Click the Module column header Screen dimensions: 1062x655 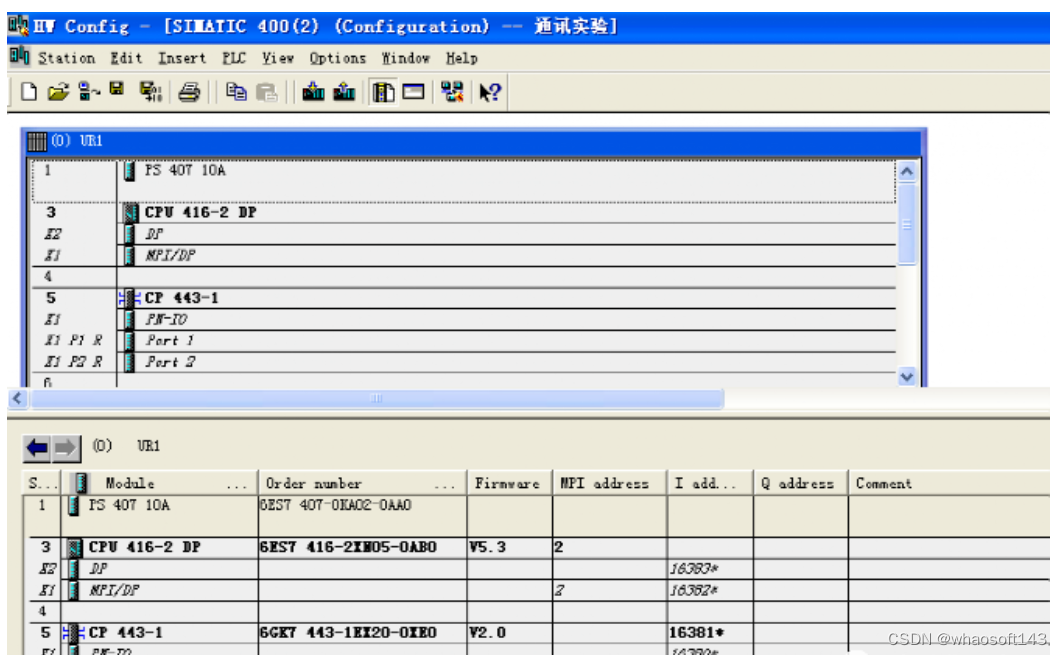point(160,483)
